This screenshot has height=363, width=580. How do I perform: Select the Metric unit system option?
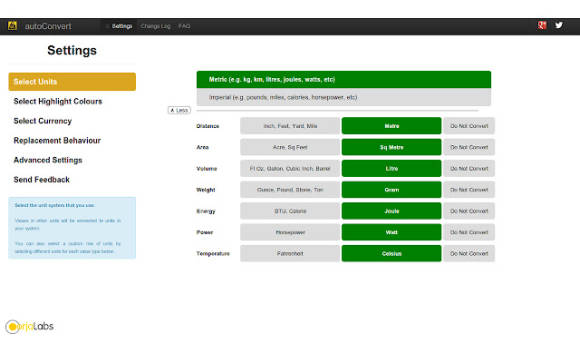[x=344, y=80]
